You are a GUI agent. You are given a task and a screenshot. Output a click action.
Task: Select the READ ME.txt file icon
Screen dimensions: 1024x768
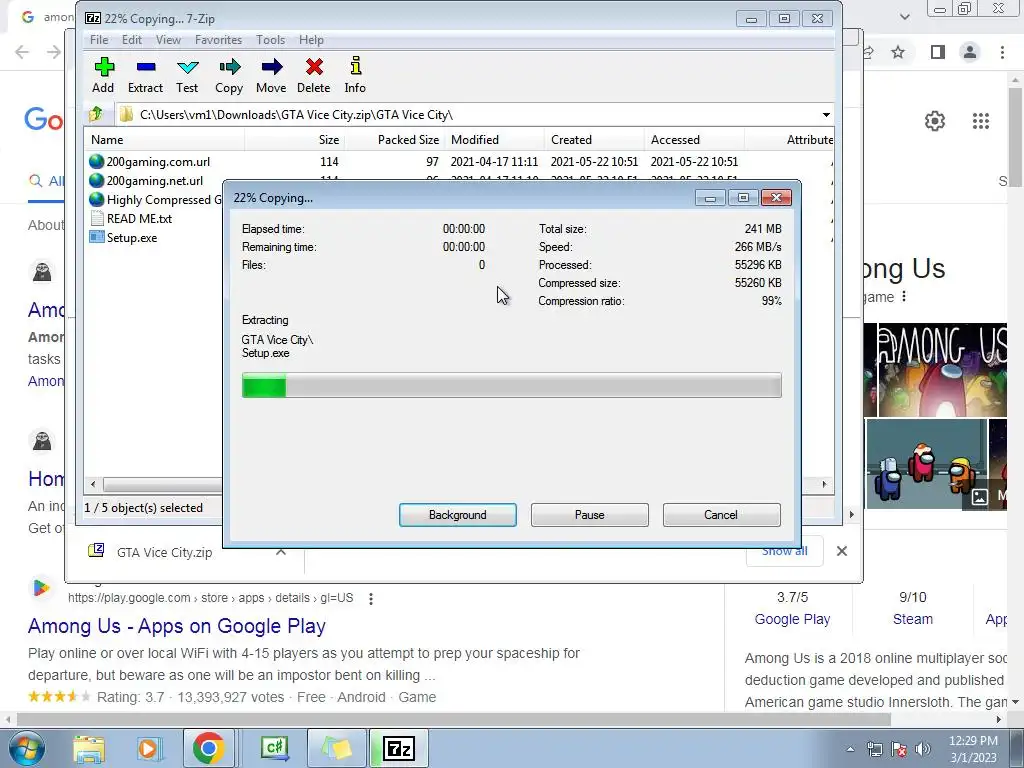(x=97, y=218)
